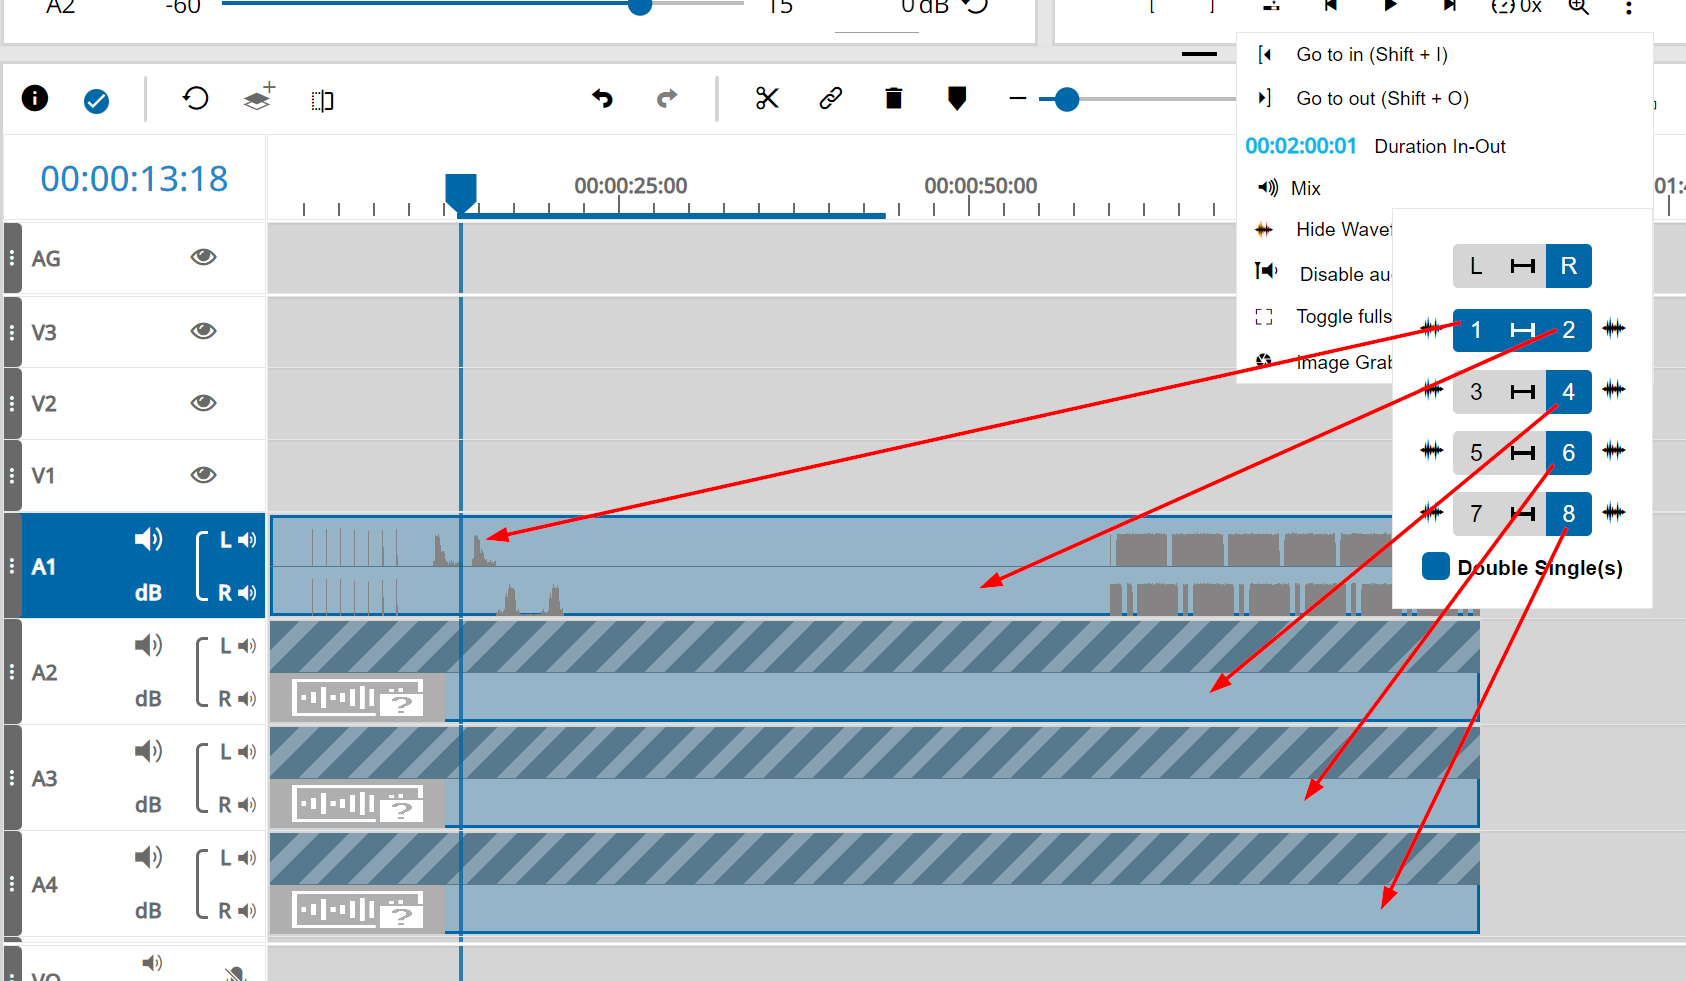Click the link clips icon
Screen dimensions: 1686x981
point(830,98)
